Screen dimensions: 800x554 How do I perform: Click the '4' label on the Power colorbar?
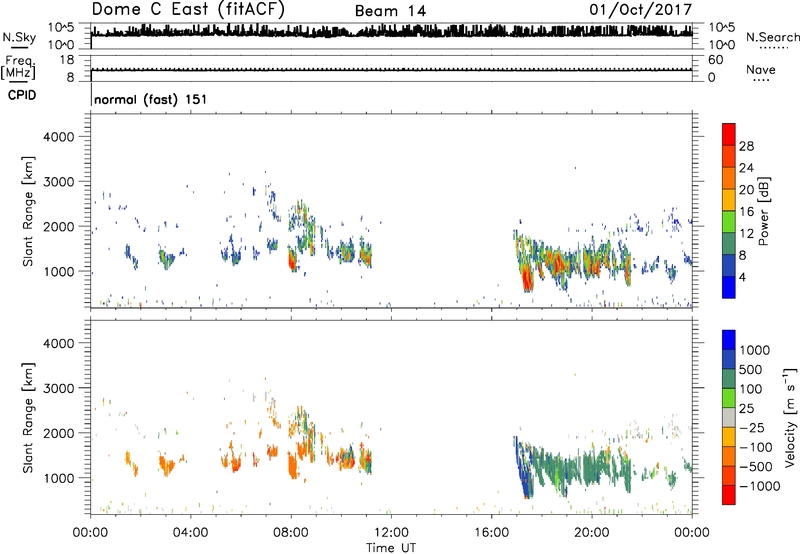[x=742, y=277]
